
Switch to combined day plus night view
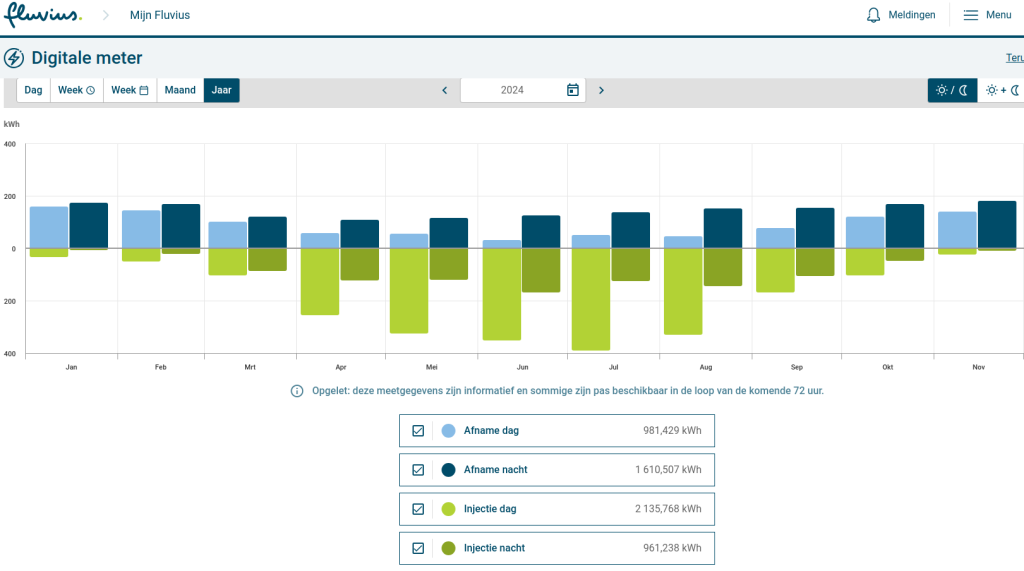[x=1002, y=90]
